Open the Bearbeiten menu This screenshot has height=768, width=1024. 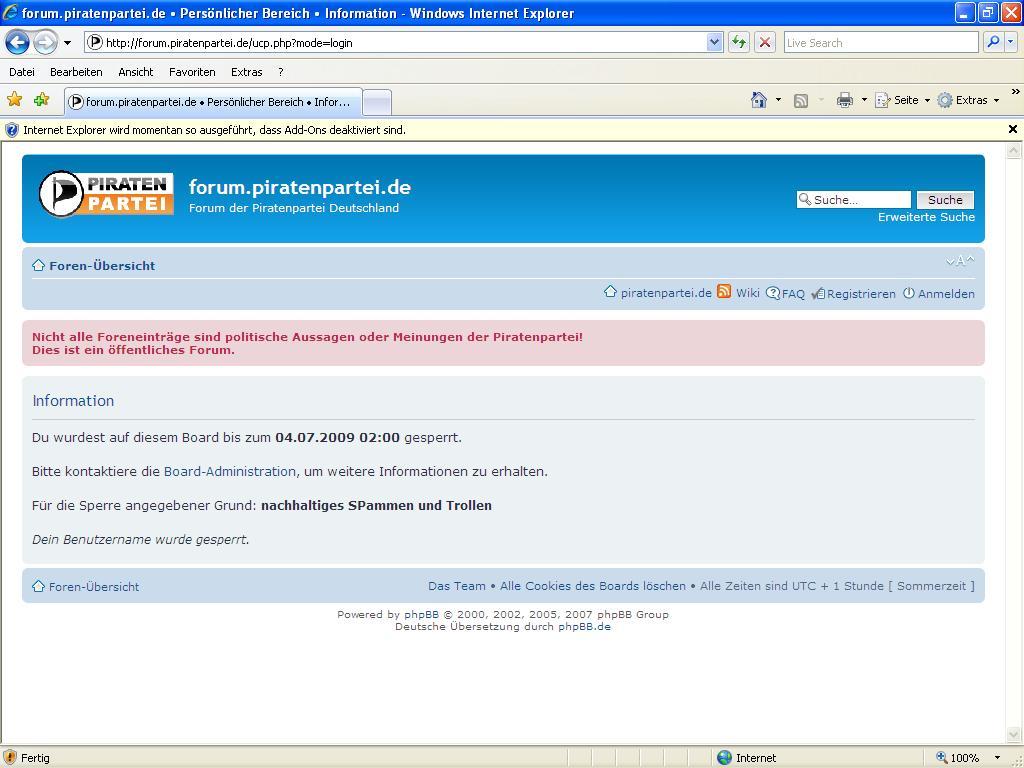[x=76, y=72]
